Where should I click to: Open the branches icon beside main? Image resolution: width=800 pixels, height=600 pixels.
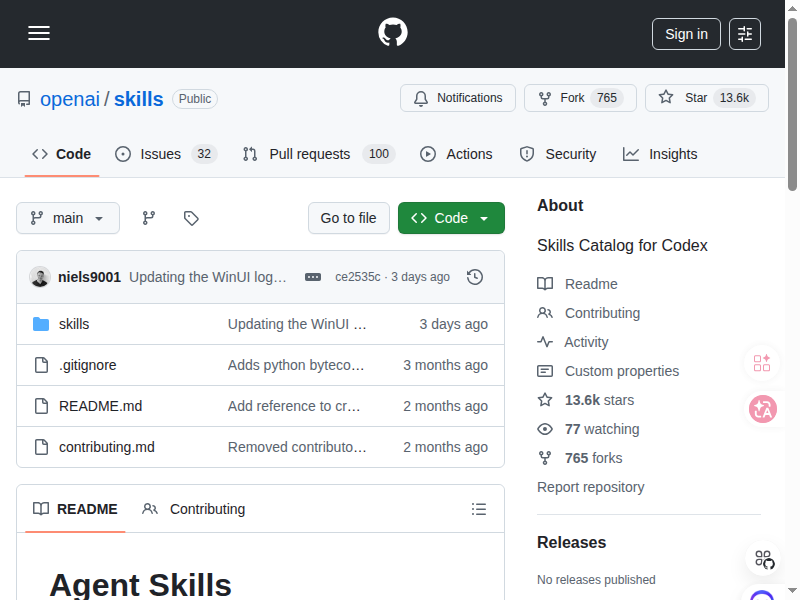pyautogui.click(x=149, y=218)
